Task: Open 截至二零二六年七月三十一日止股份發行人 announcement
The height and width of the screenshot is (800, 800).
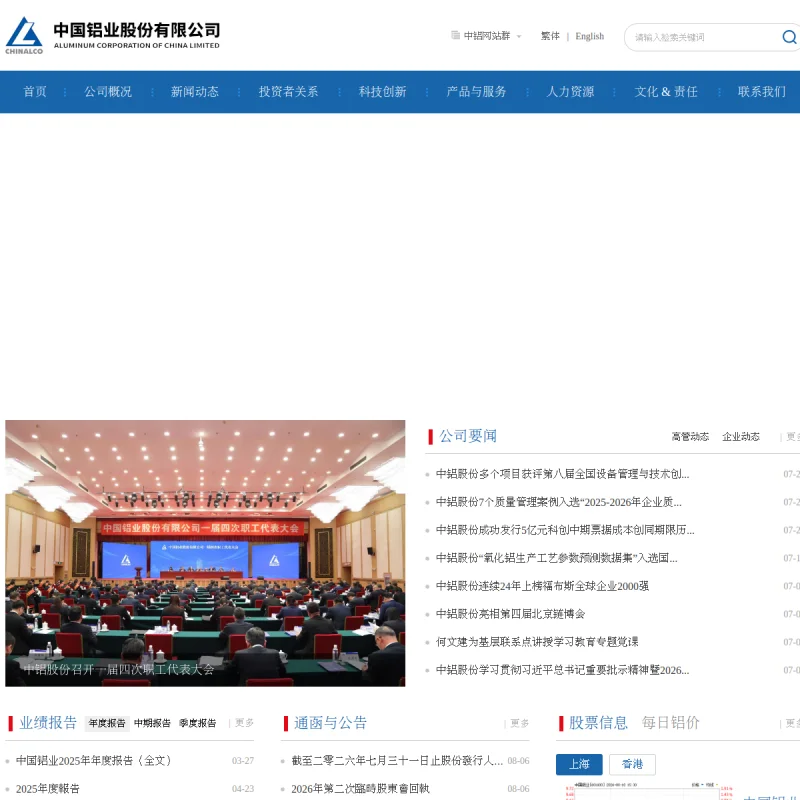Action: pos(397,761)
